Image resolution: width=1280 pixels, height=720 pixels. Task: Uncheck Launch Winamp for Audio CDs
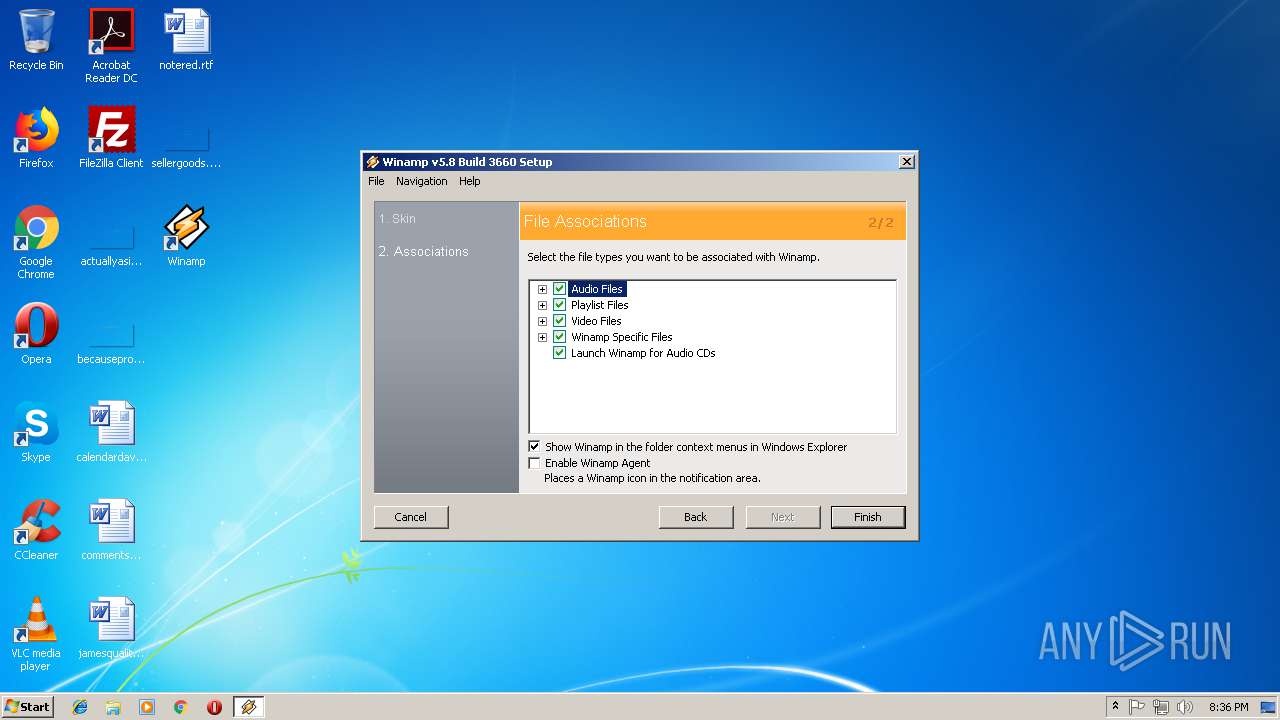pos(559,353)
